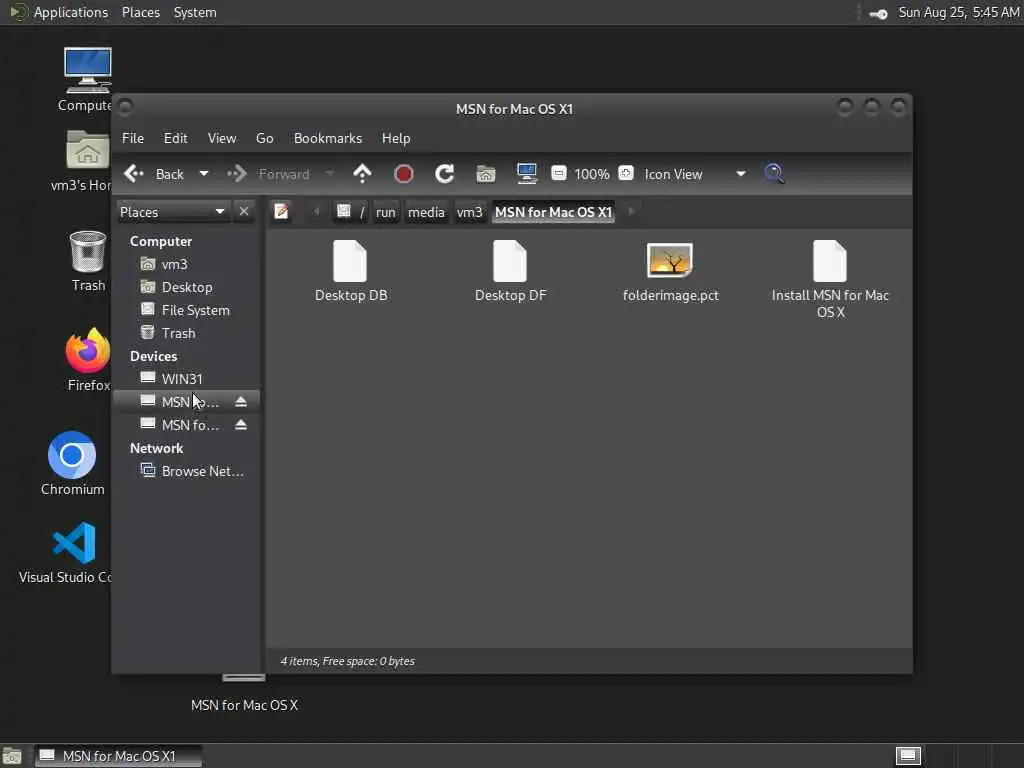
Task: Select the Desktop DB file
Action: coord(351,271)
